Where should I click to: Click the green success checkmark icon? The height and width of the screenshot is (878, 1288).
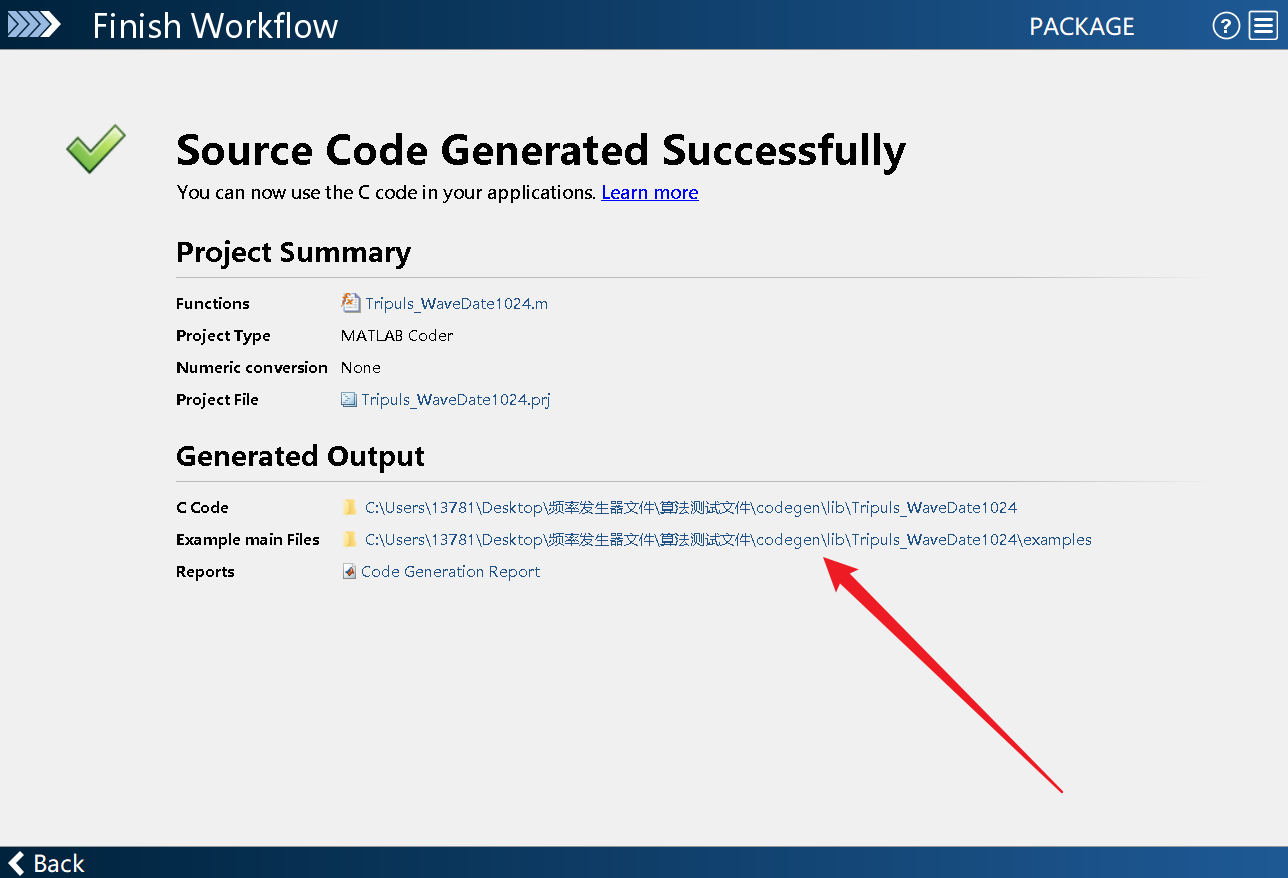(96, 149)
